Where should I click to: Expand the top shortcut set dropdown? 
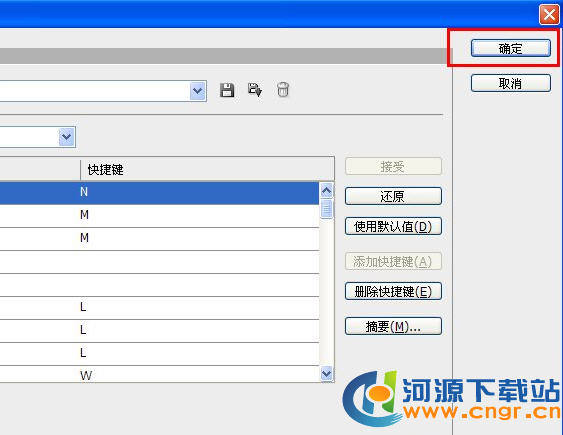[198, 91]
